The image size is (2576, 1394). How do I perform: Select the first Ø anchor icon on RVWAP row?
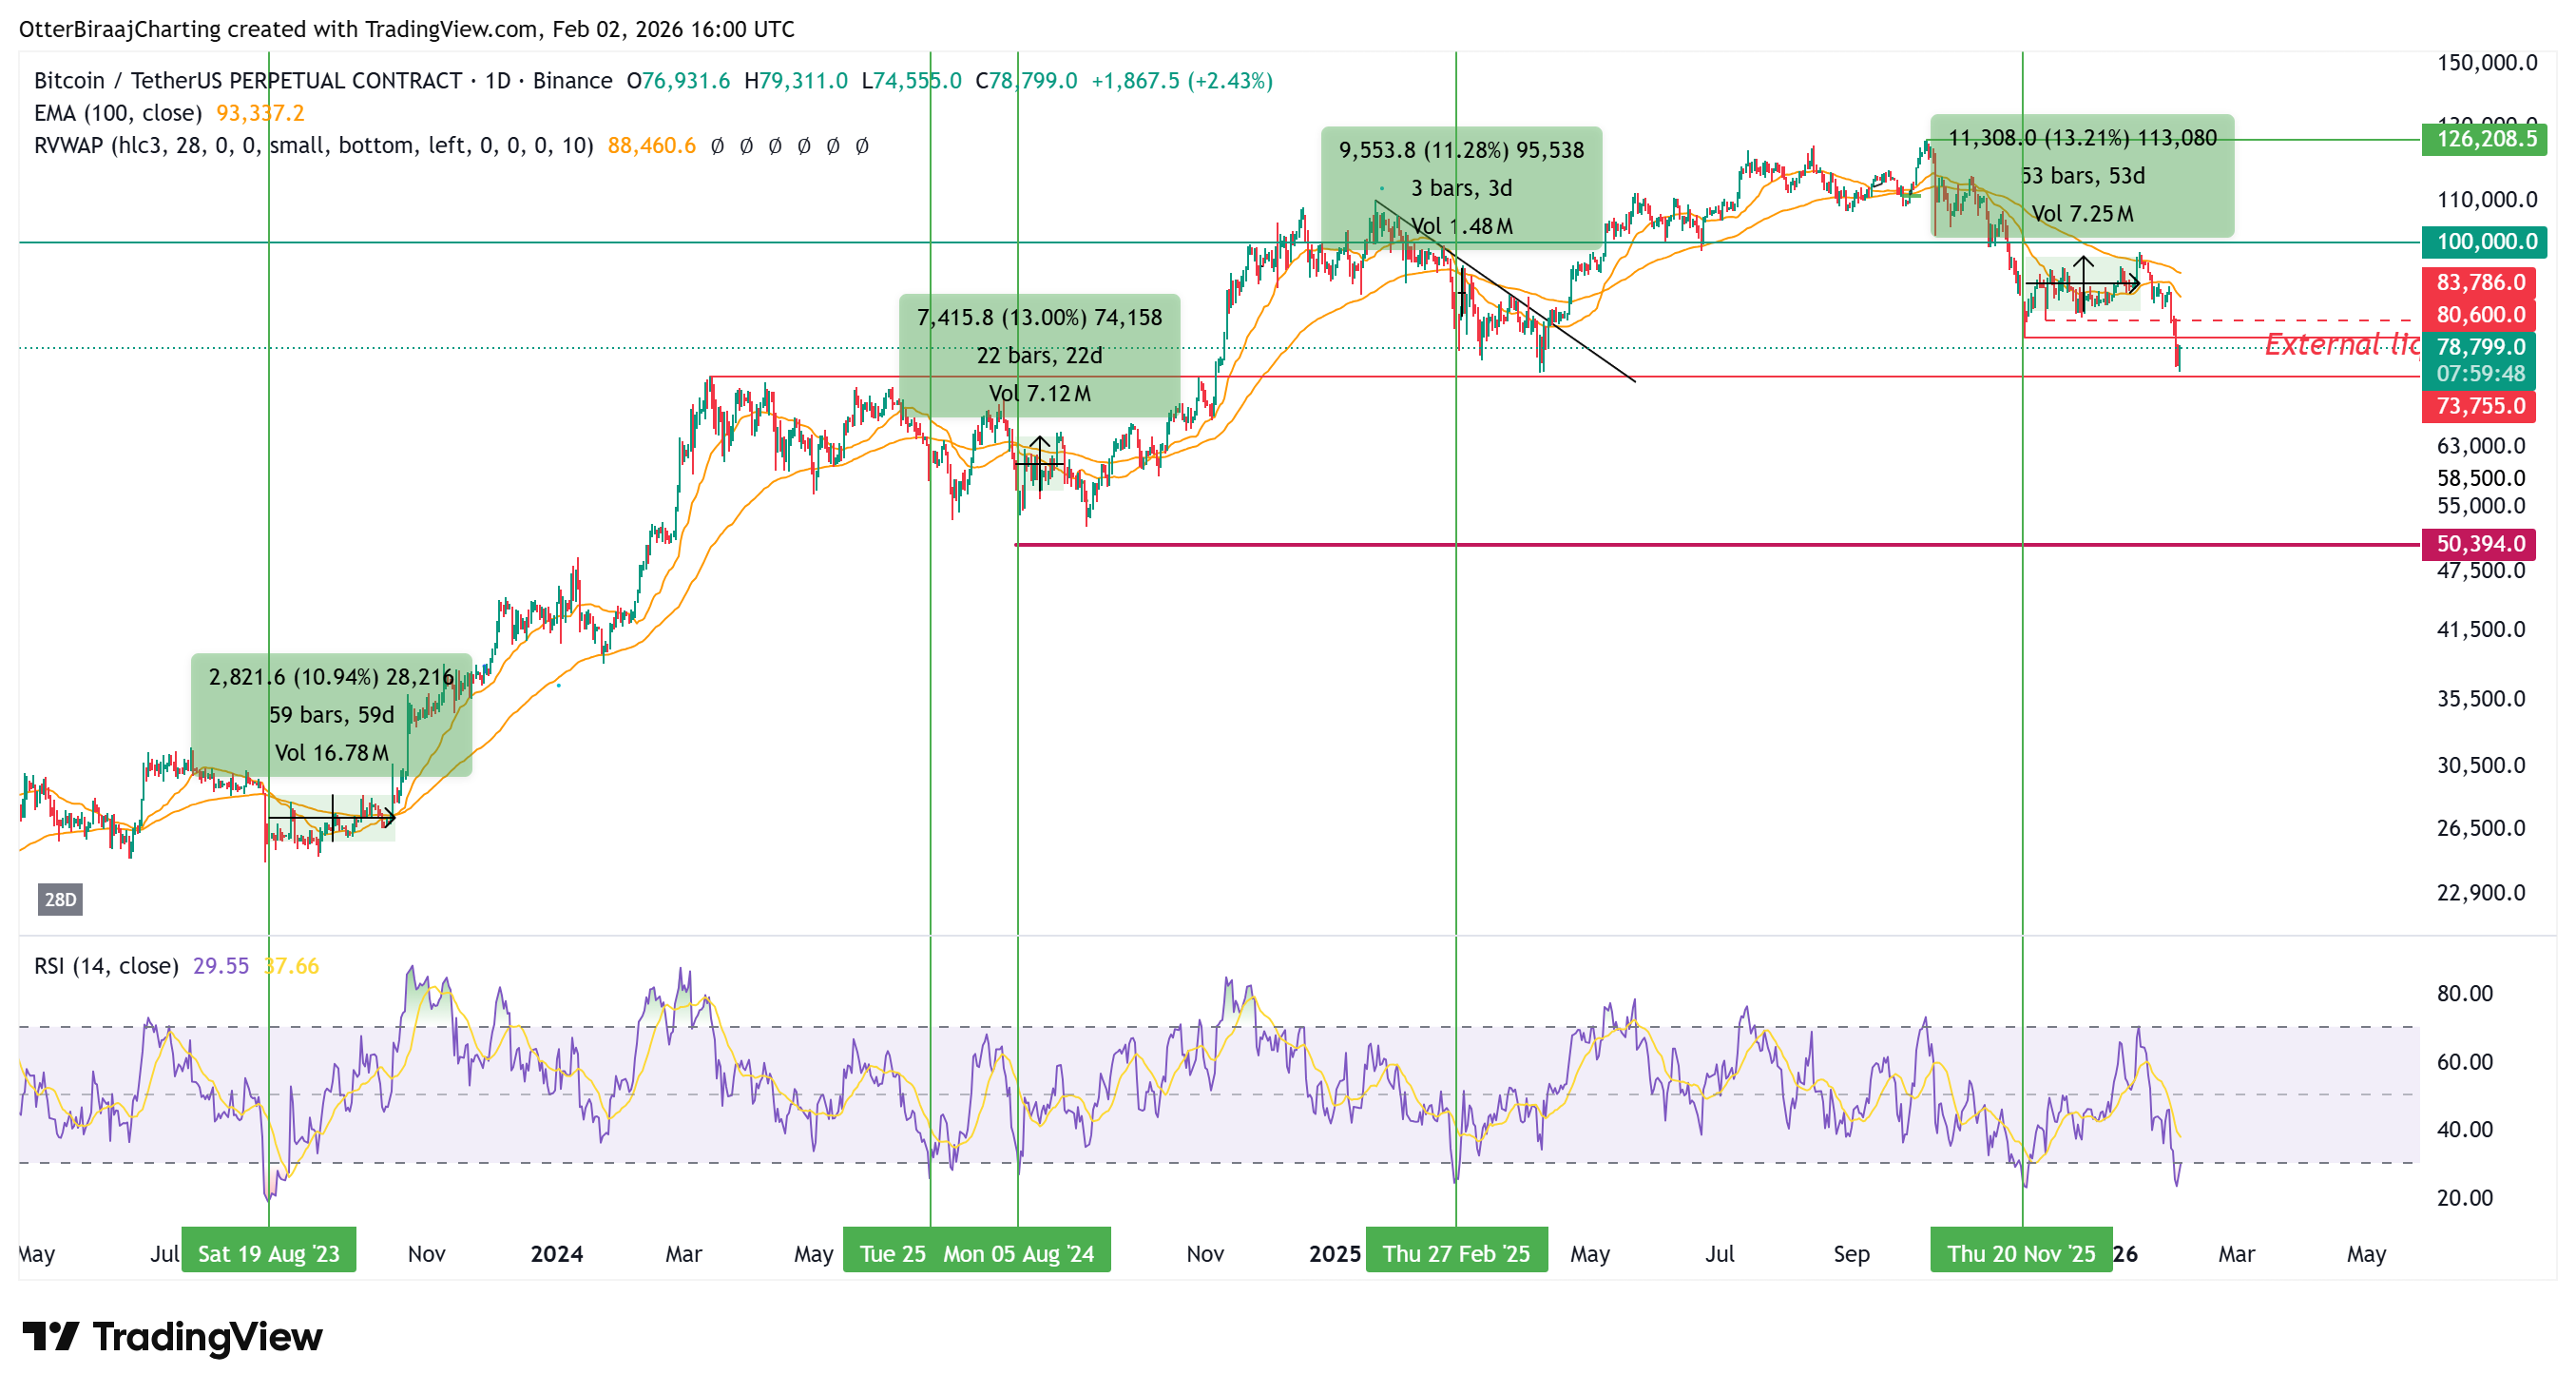[718, 146]
